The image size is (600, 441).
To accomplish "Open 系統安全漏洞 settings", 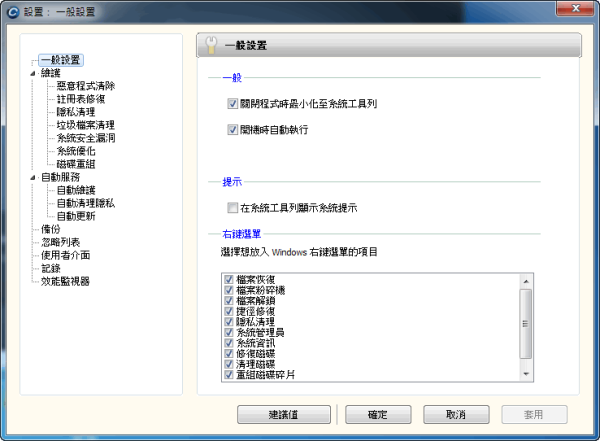I will (x=86, y=138).
